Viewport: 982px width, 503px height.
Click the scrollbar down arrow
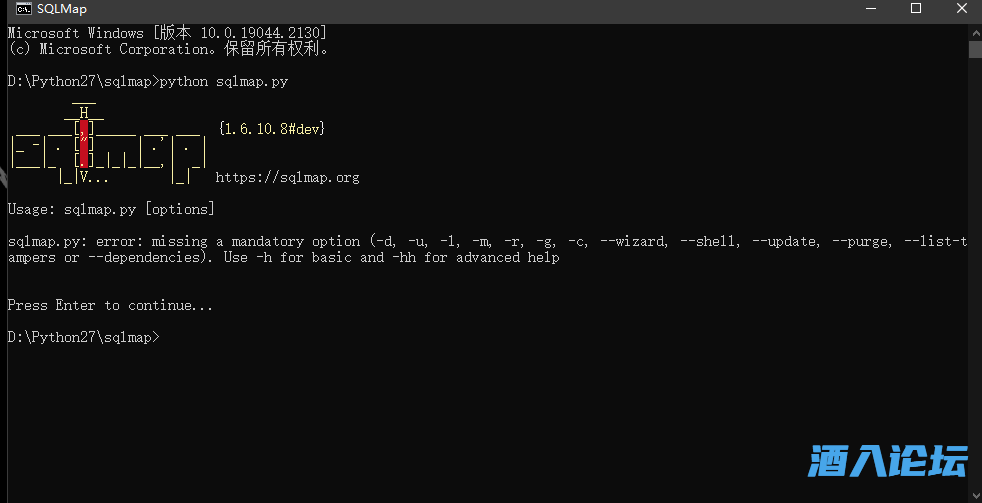[975, 494]
